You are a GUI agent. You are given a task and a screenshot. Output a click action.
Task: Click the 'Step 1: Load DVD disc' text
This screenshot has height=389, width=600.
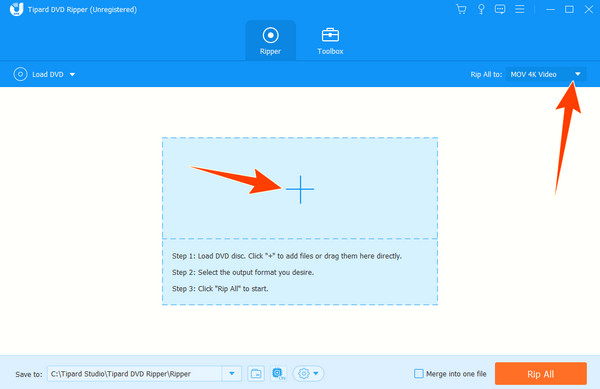287,256
